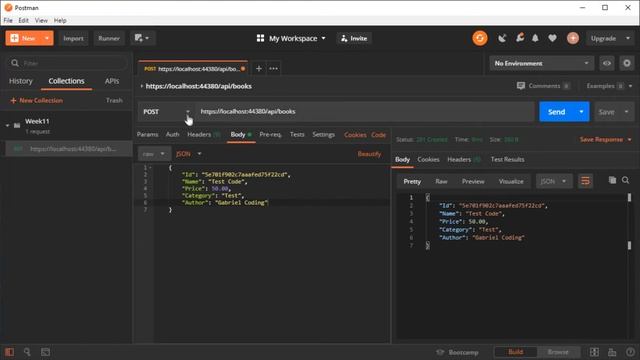Collapse the Week11 collection
Screen dimensions: 640x360
coord(7,125)
